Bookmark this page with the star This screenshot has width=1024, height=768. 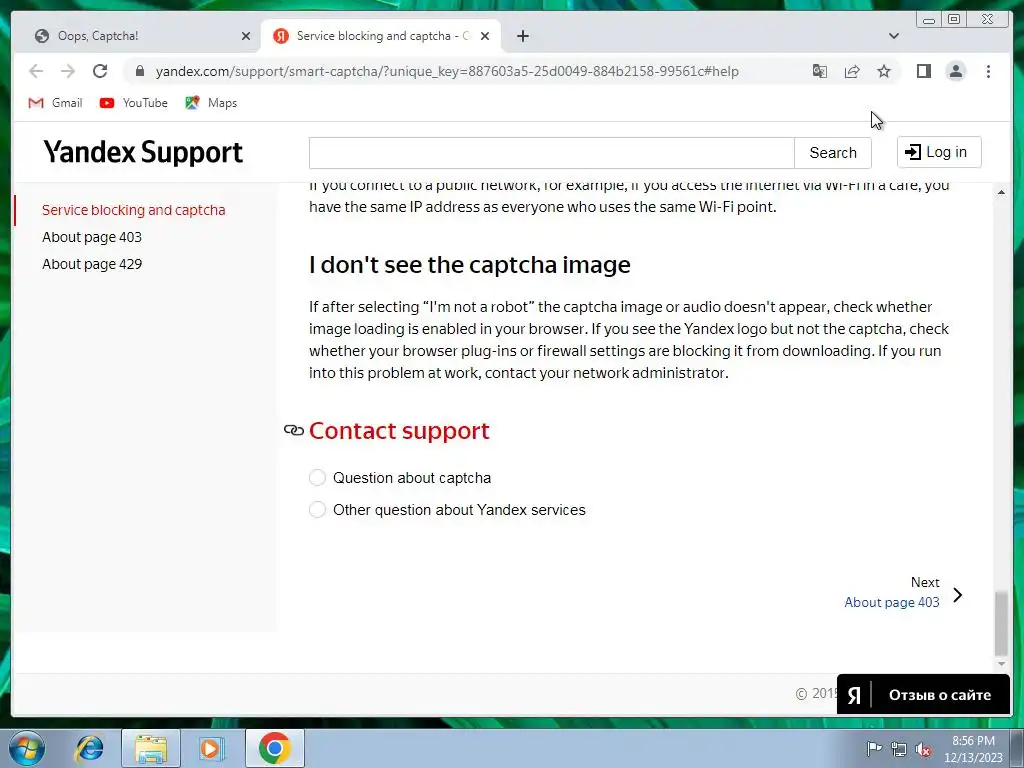[x=884, y=71]
